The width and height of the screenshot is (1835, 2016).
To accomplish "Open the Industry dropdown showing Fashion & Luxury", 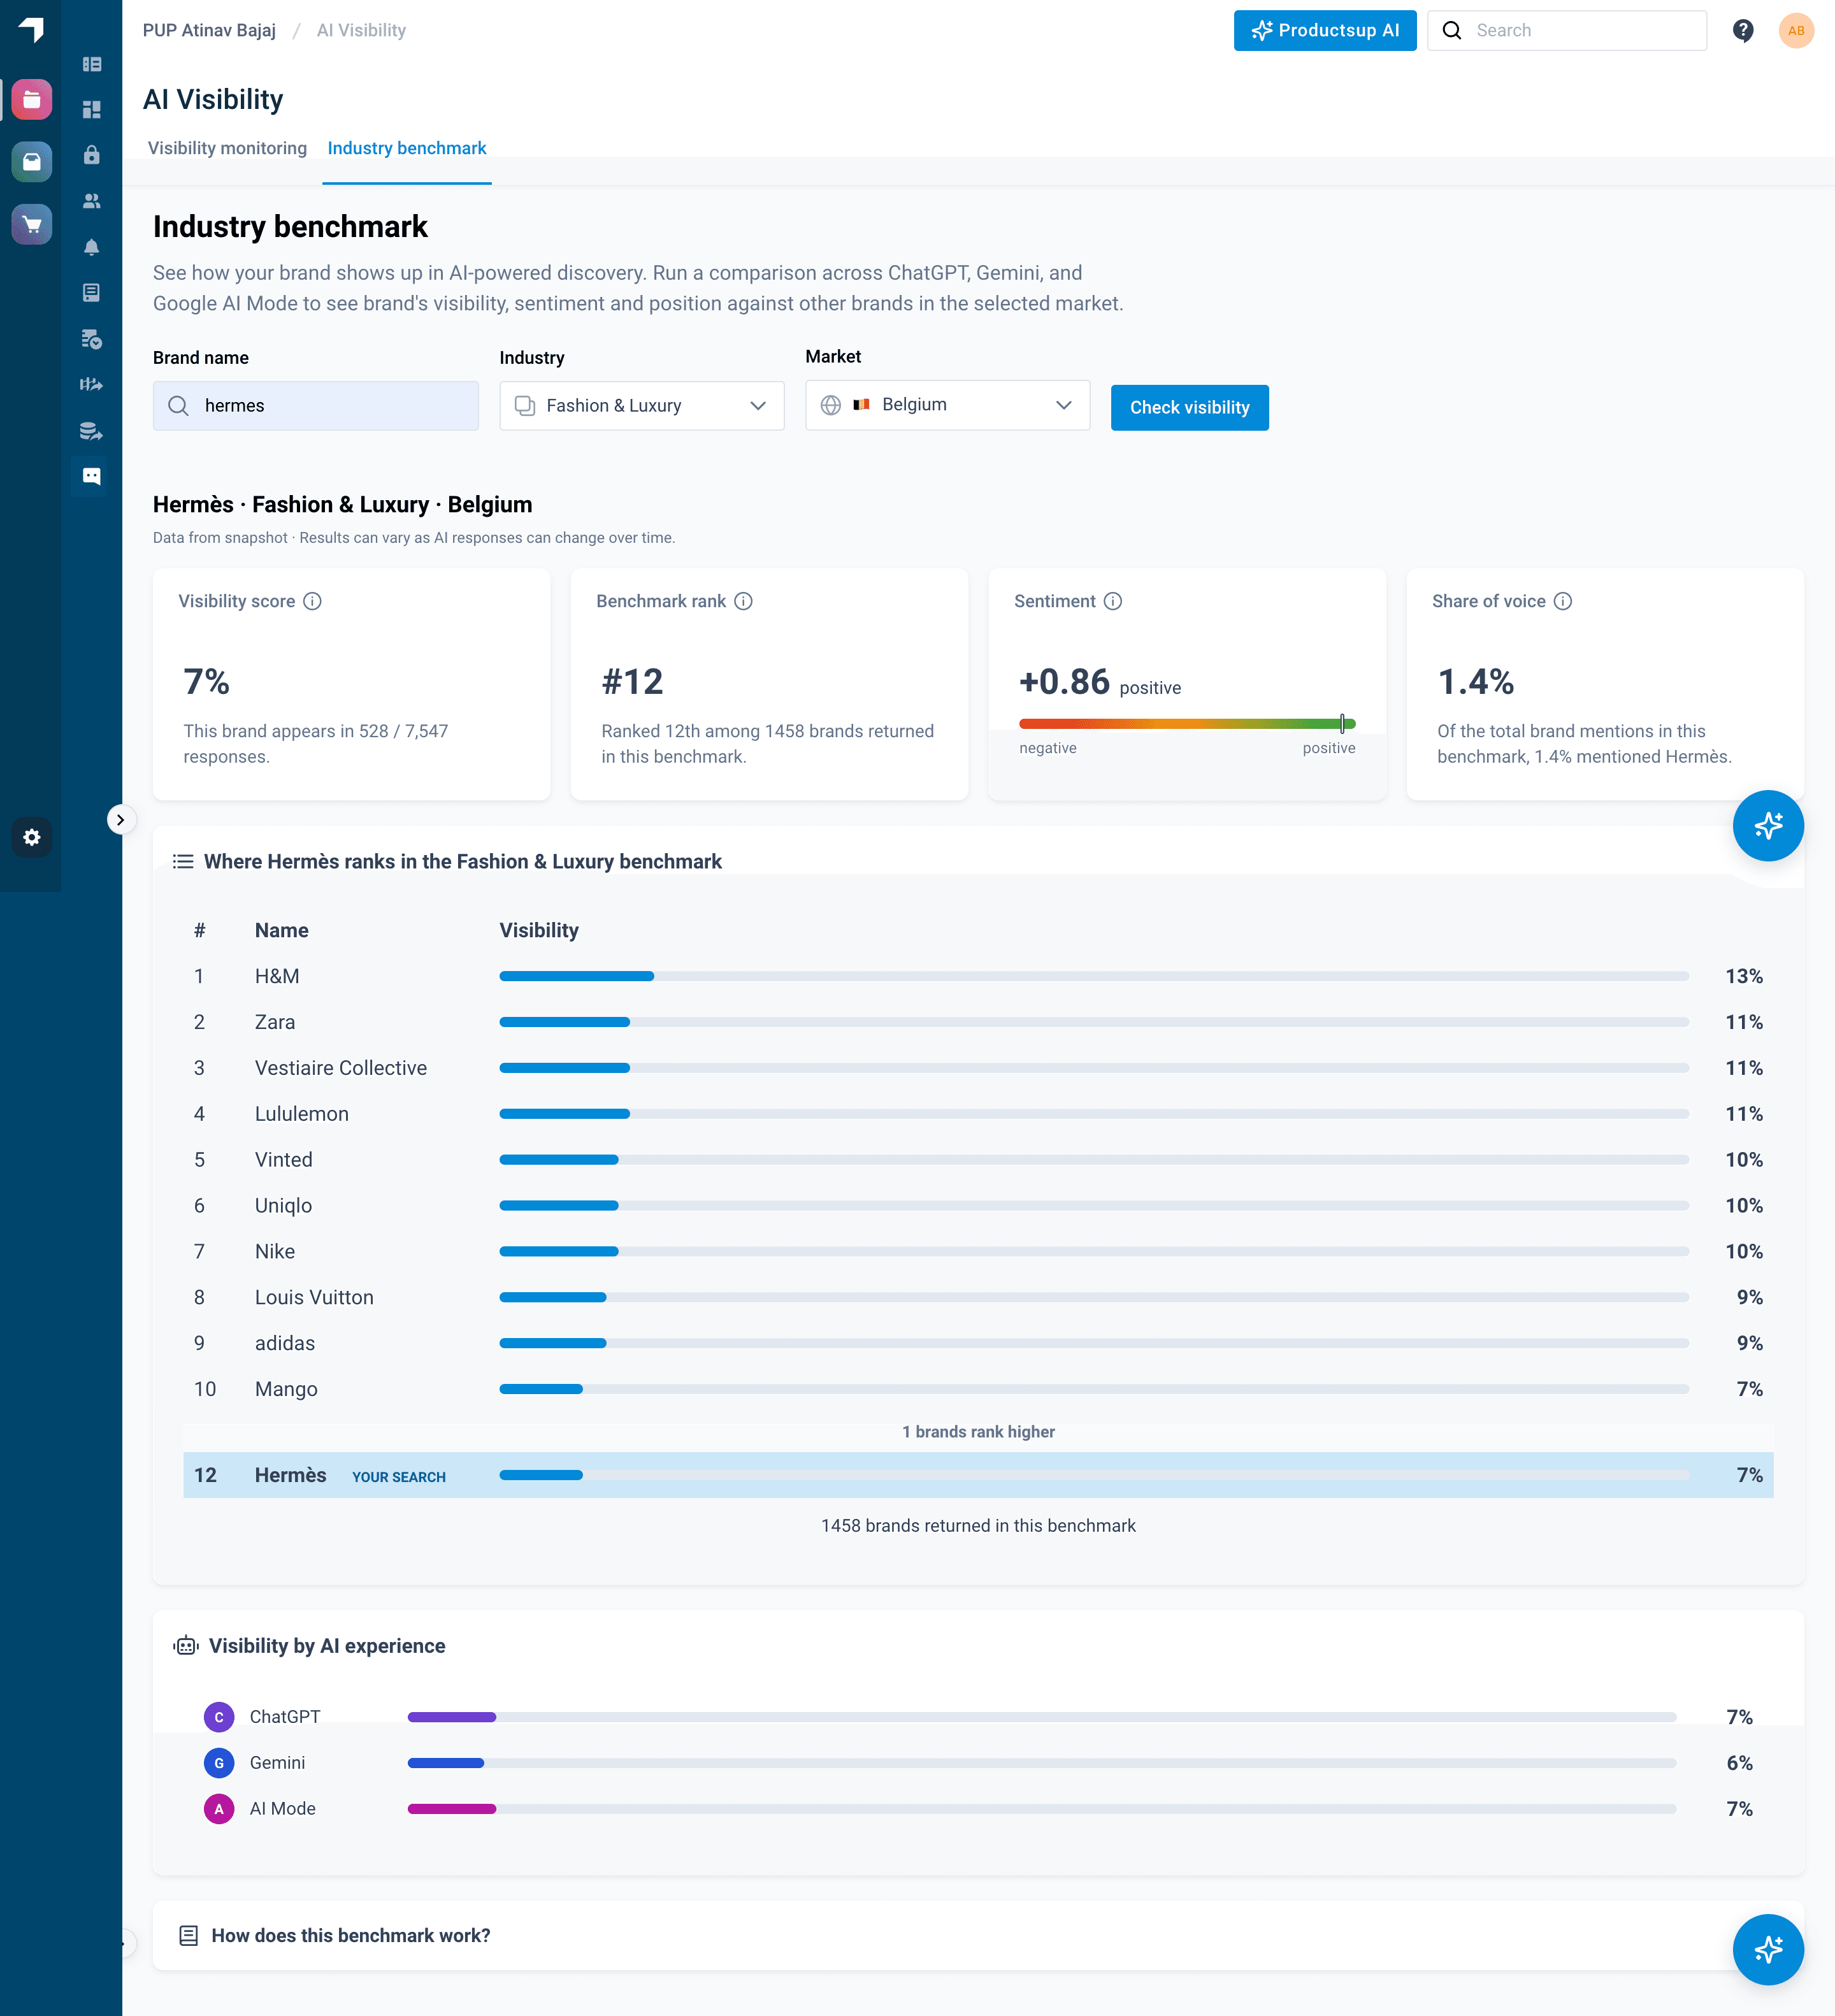I will point(642,405).
